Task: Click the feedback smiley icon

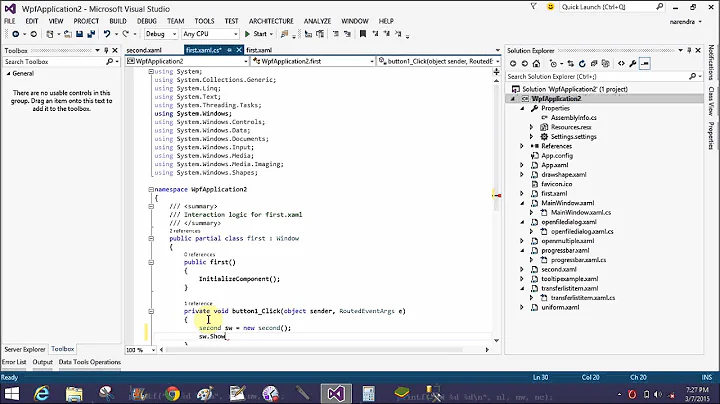Action: click(x=550, y=7)
